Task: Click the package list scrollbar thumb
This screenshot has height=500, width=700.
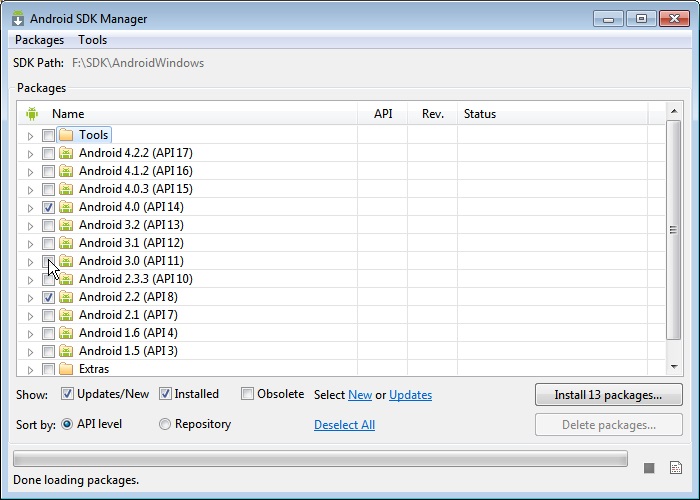Action: pos(674,230)
